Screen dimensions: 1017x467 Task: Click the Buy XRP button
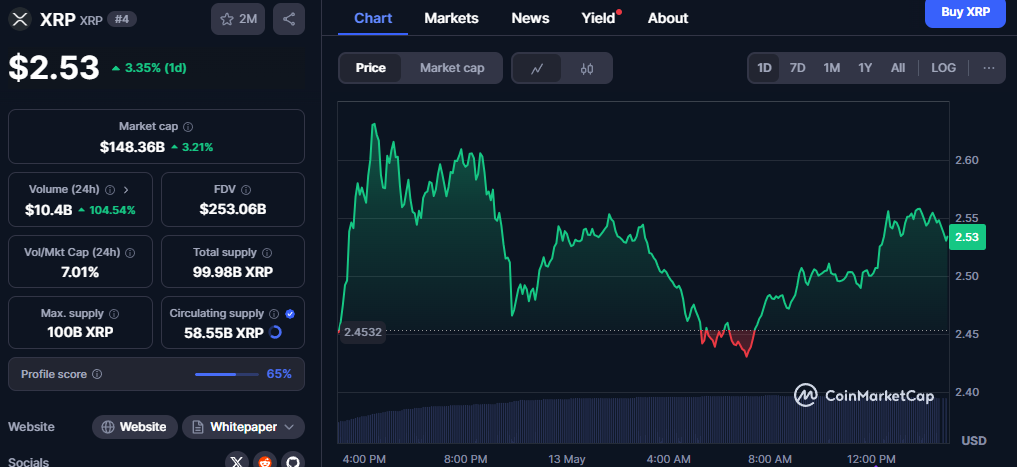click(x=965, y=12)
